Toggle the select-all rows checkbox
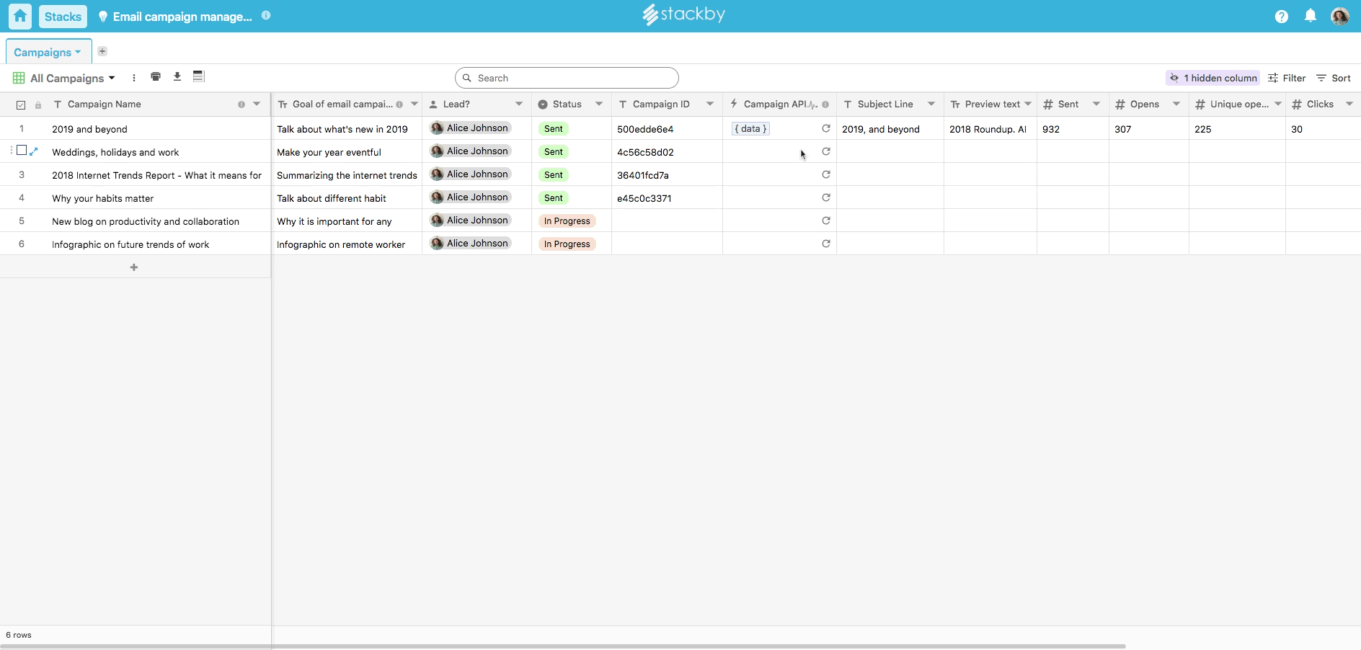 point(21,105)
